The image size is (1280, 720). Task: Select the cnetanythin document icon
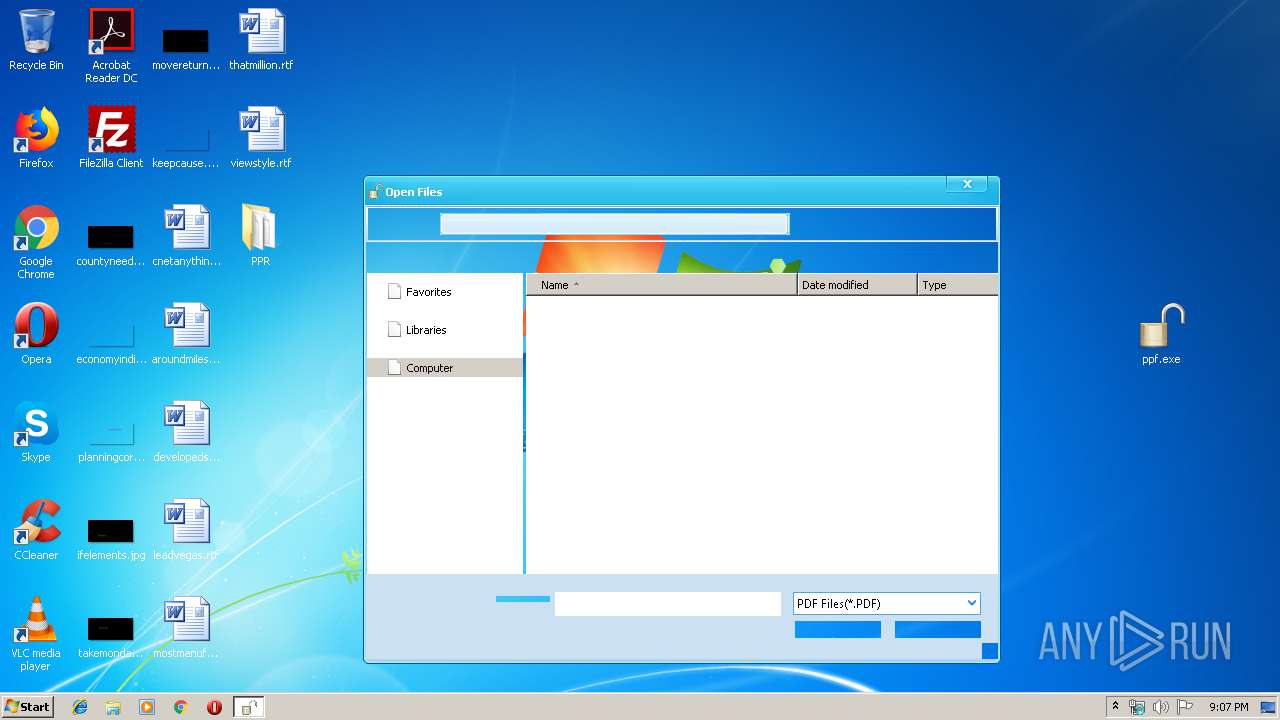click(186, 236)
